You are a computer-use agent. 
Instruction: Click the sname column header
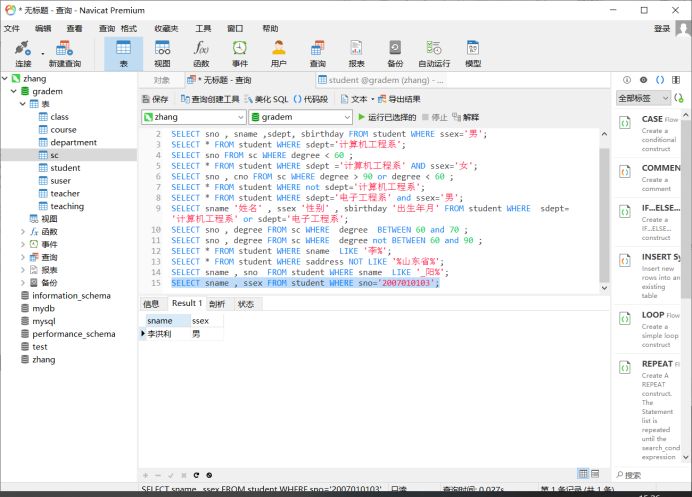[166, 321]
